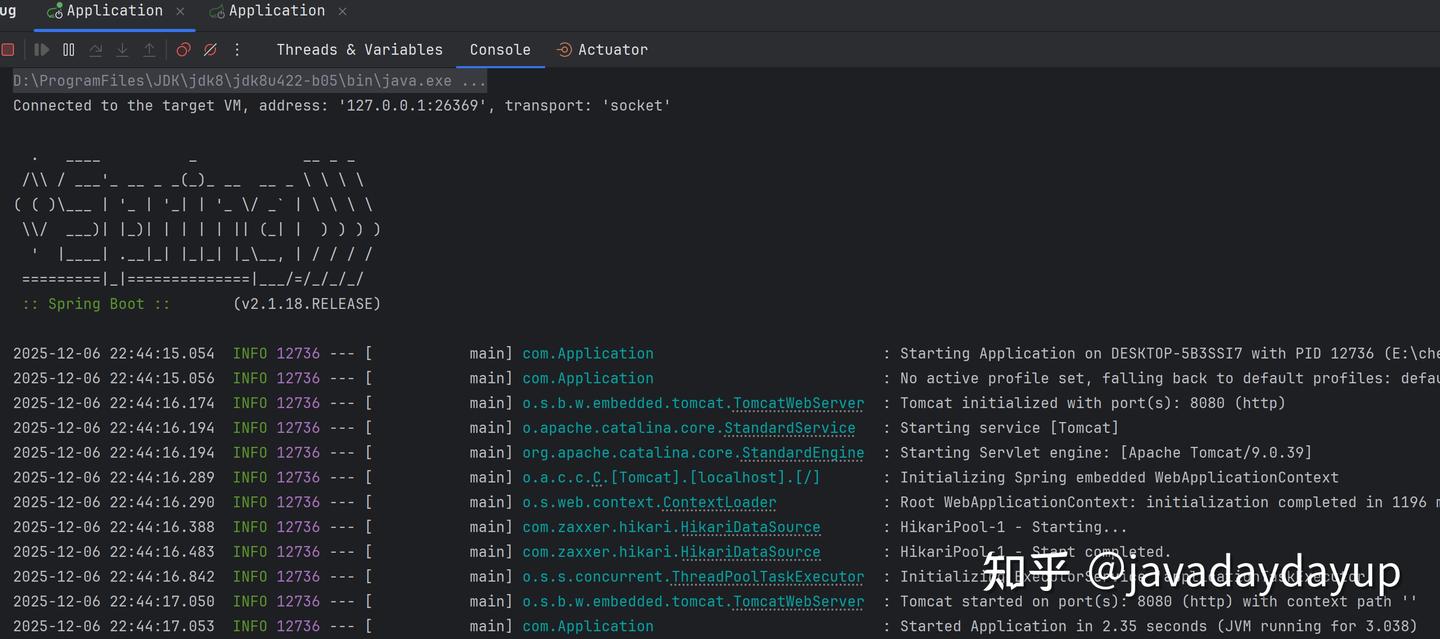
Task: Click the Step Over icon
Action: (x=95, y=49)
